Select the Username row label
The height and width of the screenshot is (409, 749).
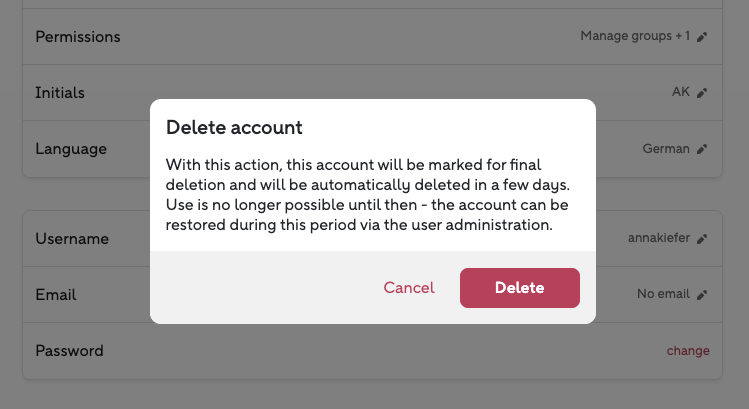coord(72,239)
